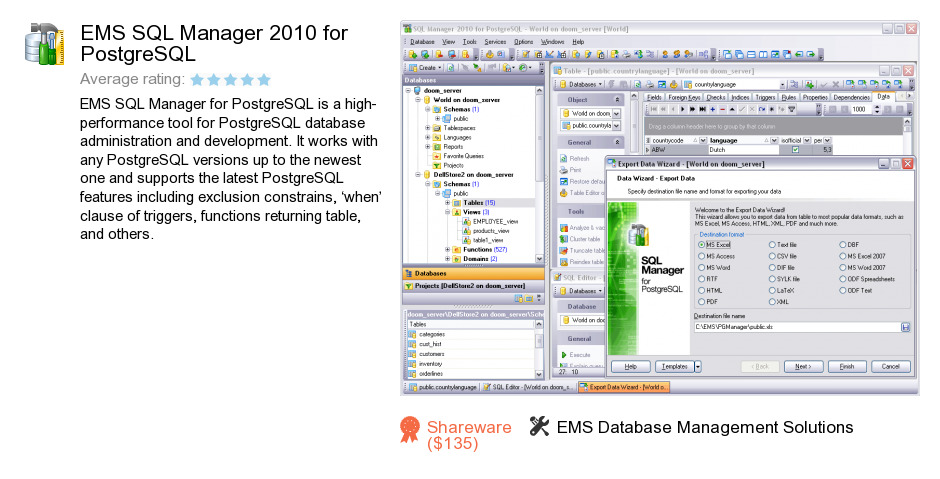Click the register database icon

[413, 55]
